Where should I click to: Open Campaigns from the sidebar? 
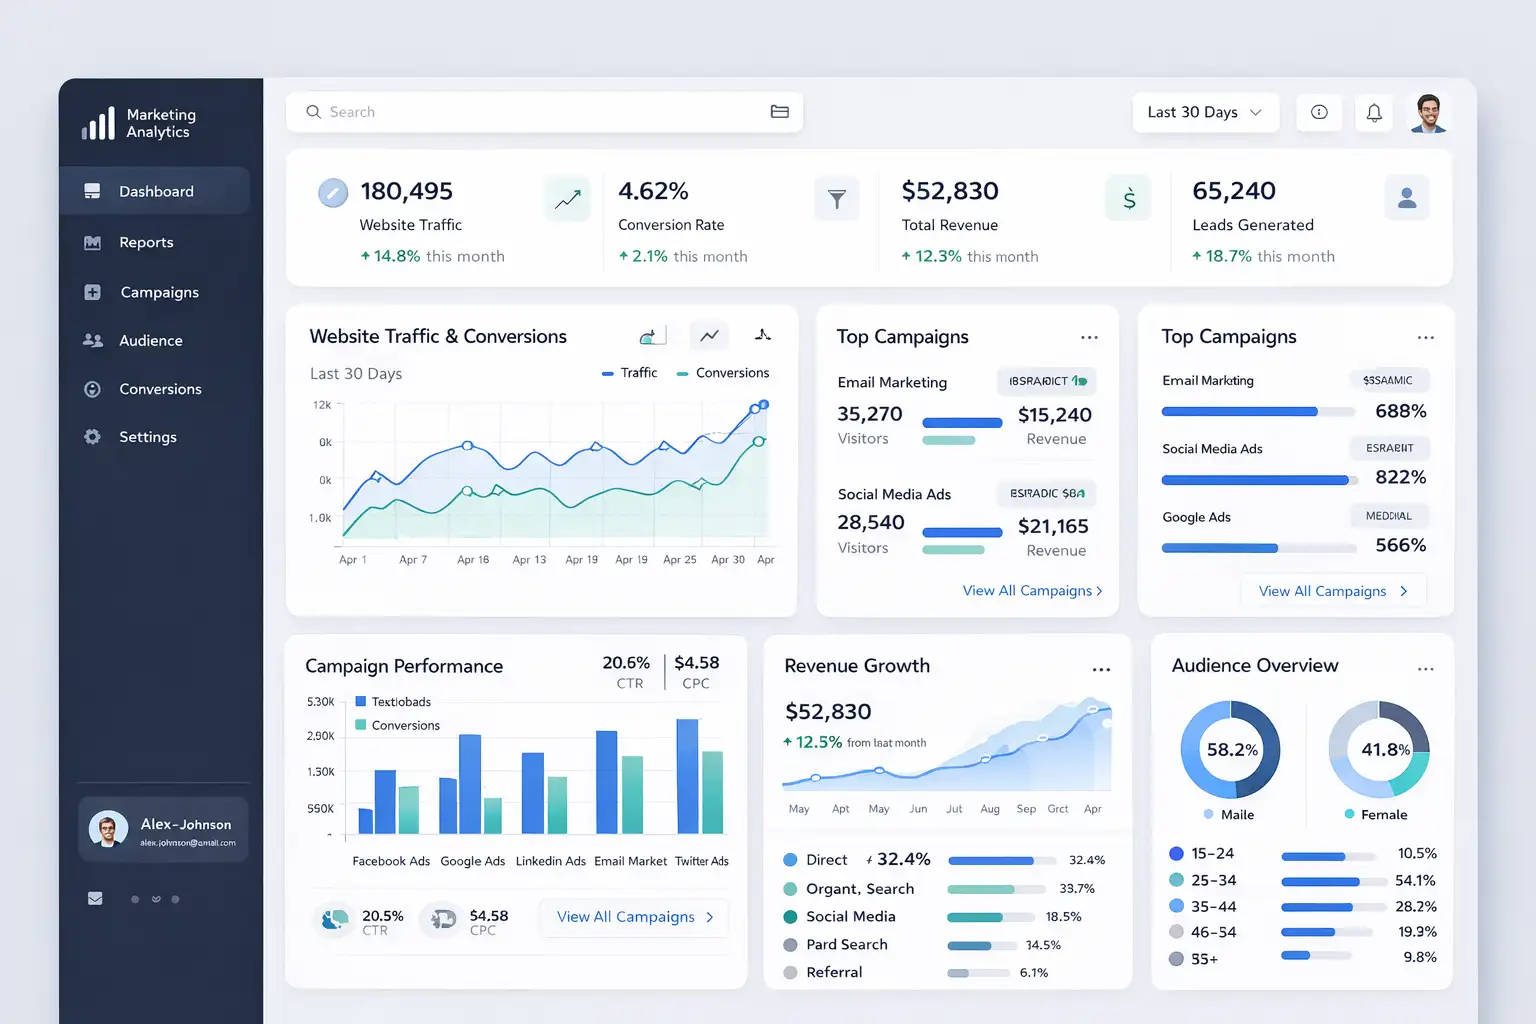159,293
